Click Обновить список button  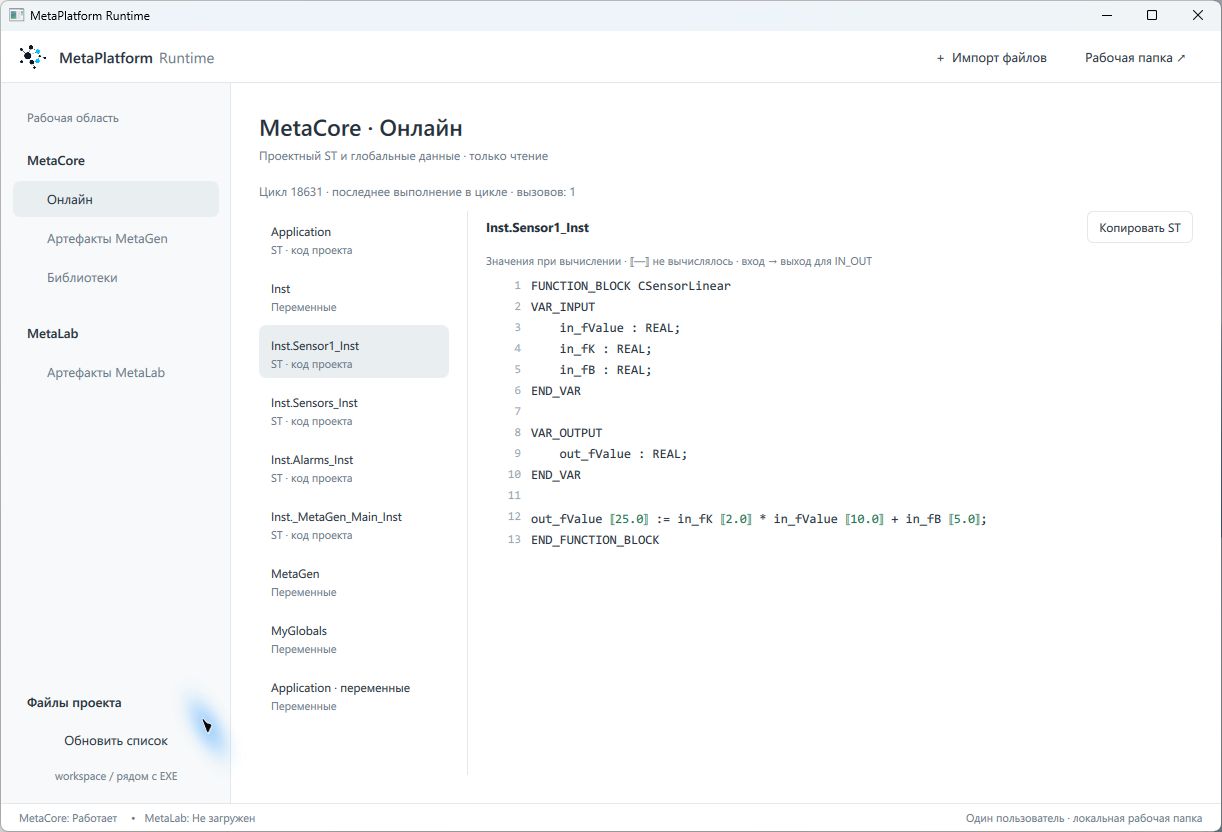[116, 741]
